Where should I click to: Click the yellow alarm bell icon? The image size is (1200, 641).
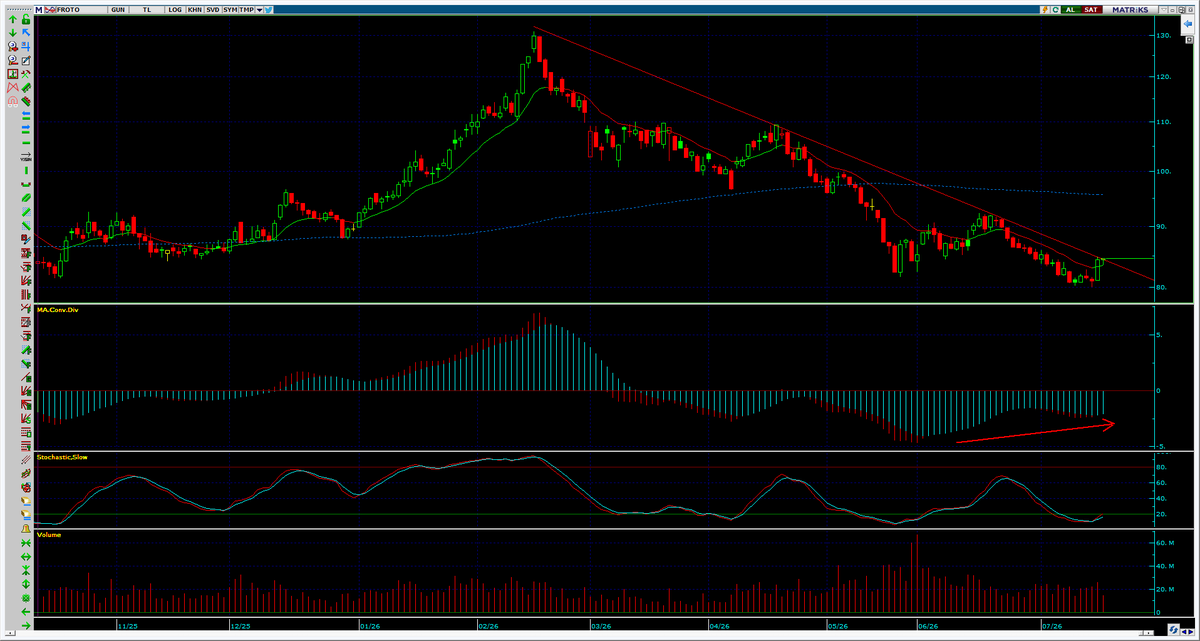[x=26, y=529]
